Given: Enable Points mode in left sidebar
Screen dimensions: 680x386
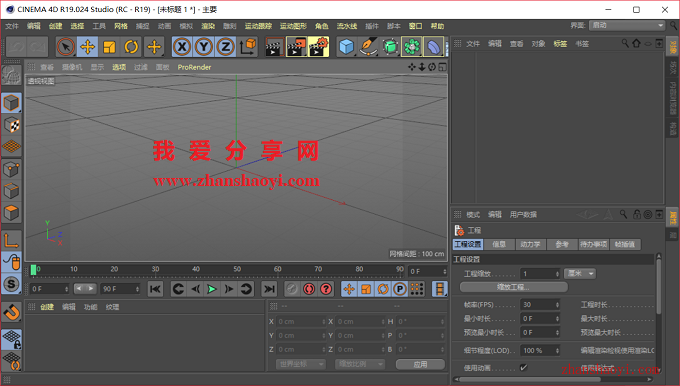Looking at the screenshot, I should click(11, 169).
